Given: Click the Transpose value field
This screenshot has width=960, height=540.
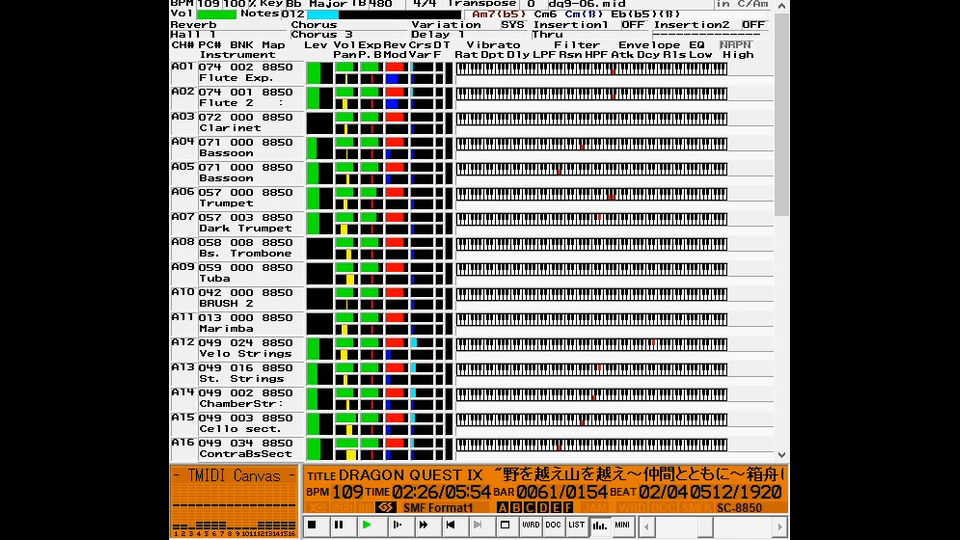Looking at the screenshot, I should (531, 4).
